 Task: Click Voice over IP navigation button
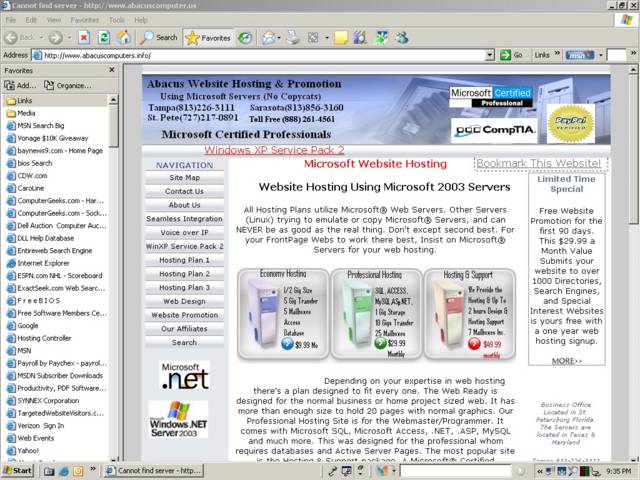point(184,233)
